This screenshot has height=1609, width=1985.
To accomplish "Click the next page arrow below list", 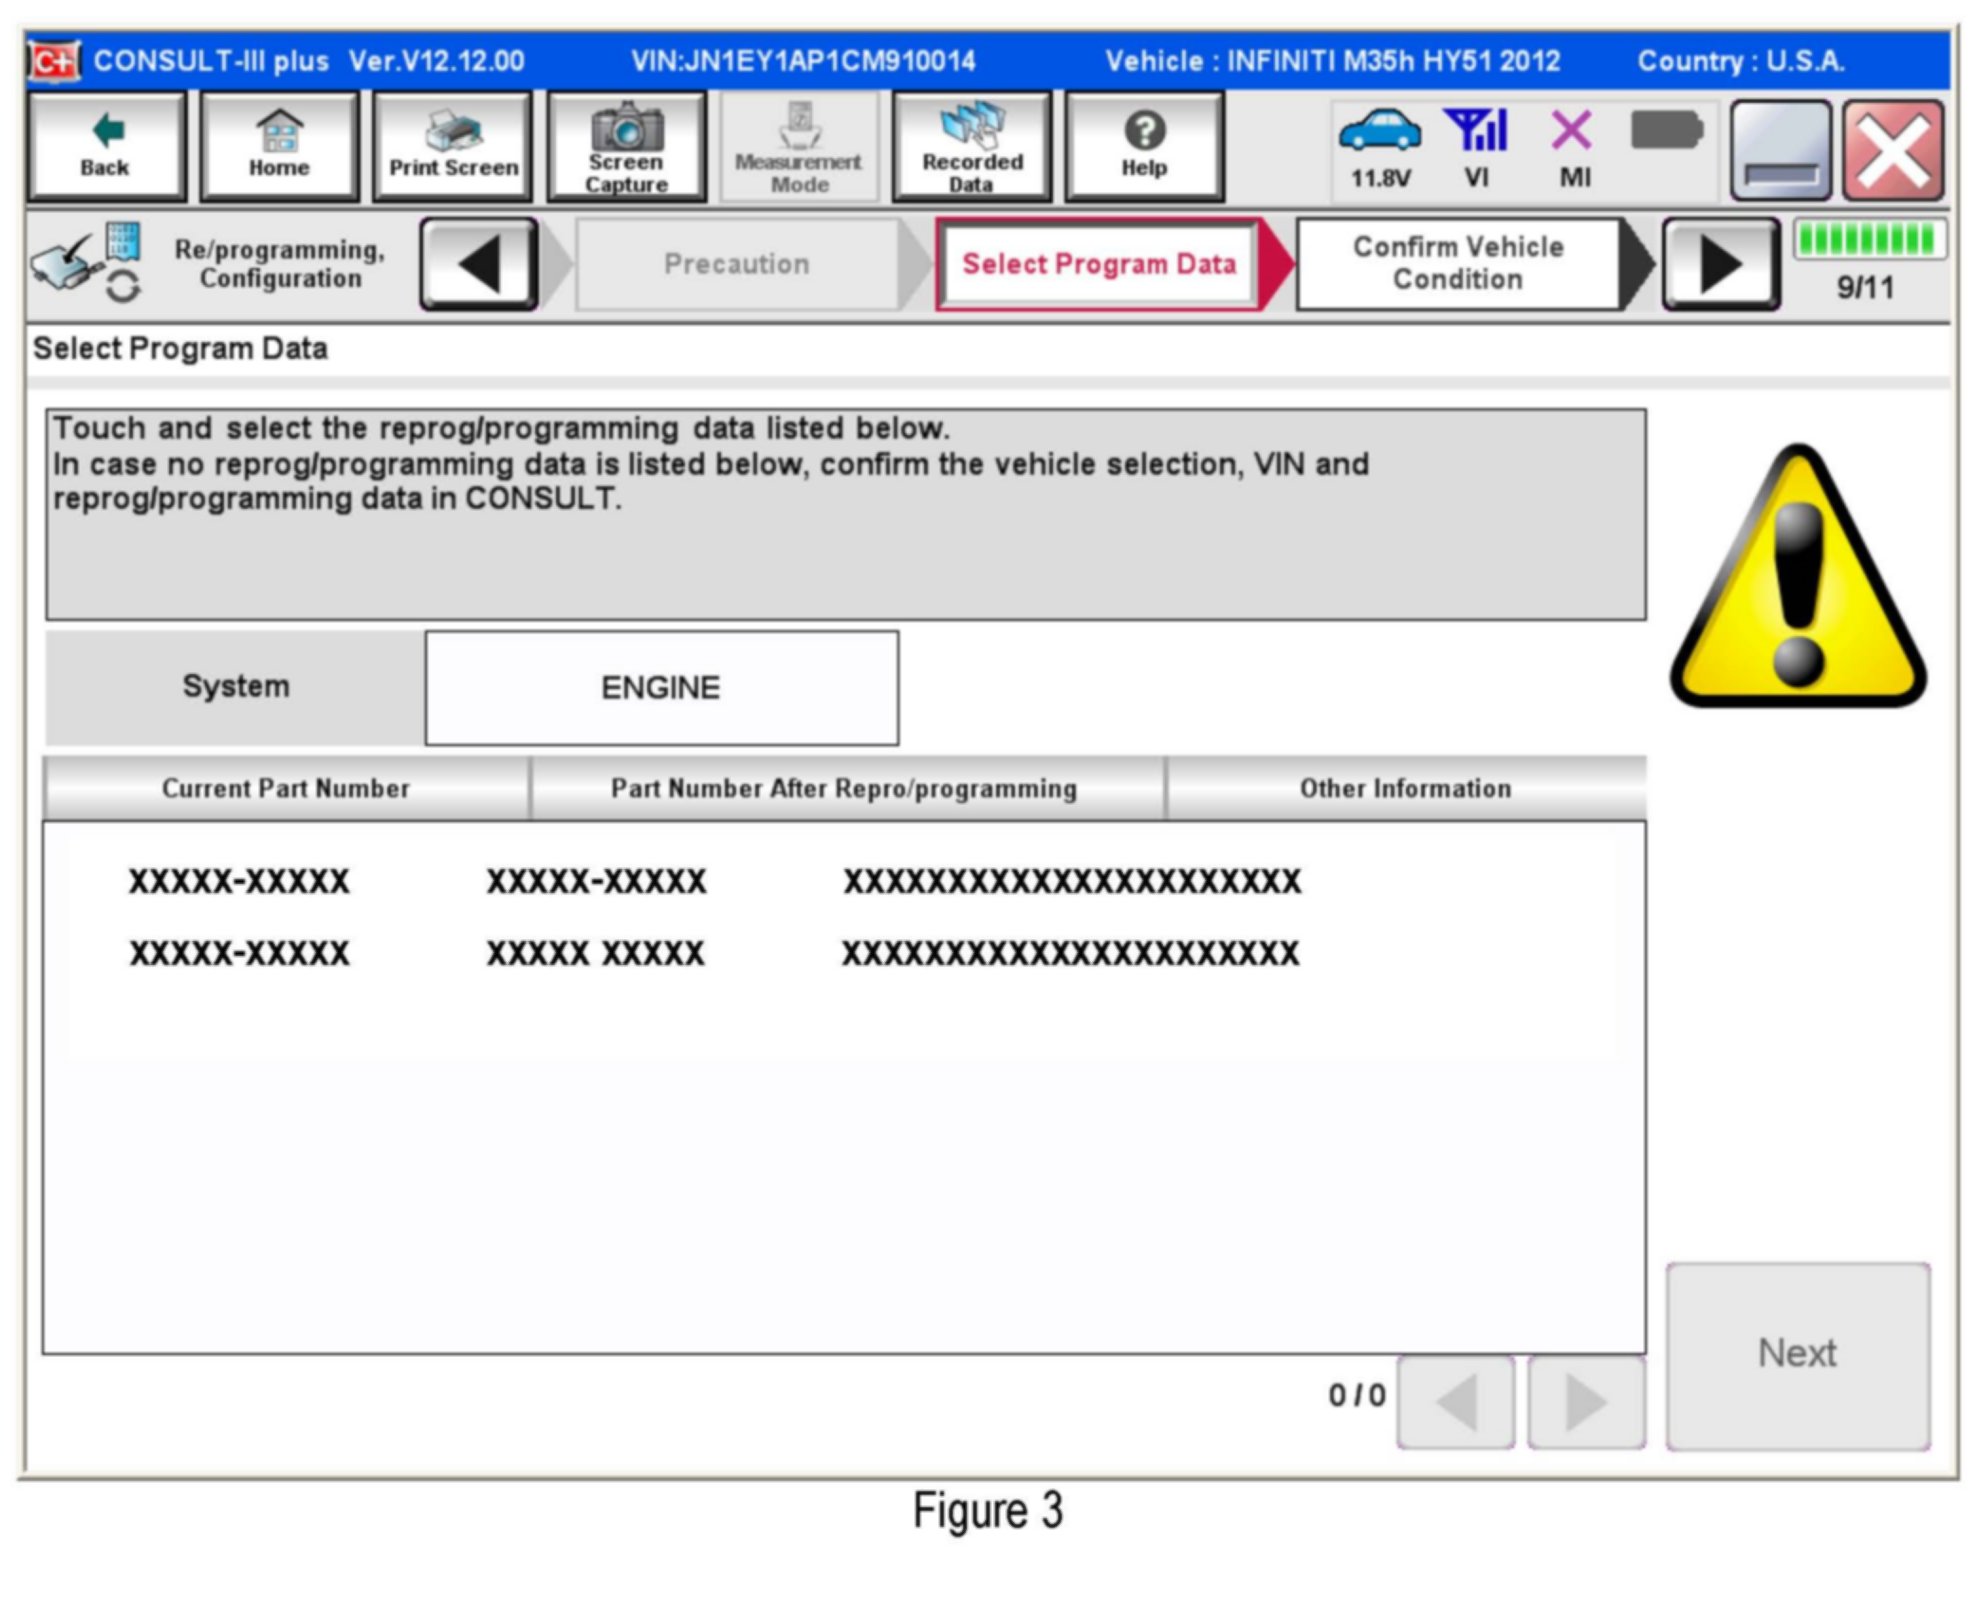I will pos(1585,1402).
